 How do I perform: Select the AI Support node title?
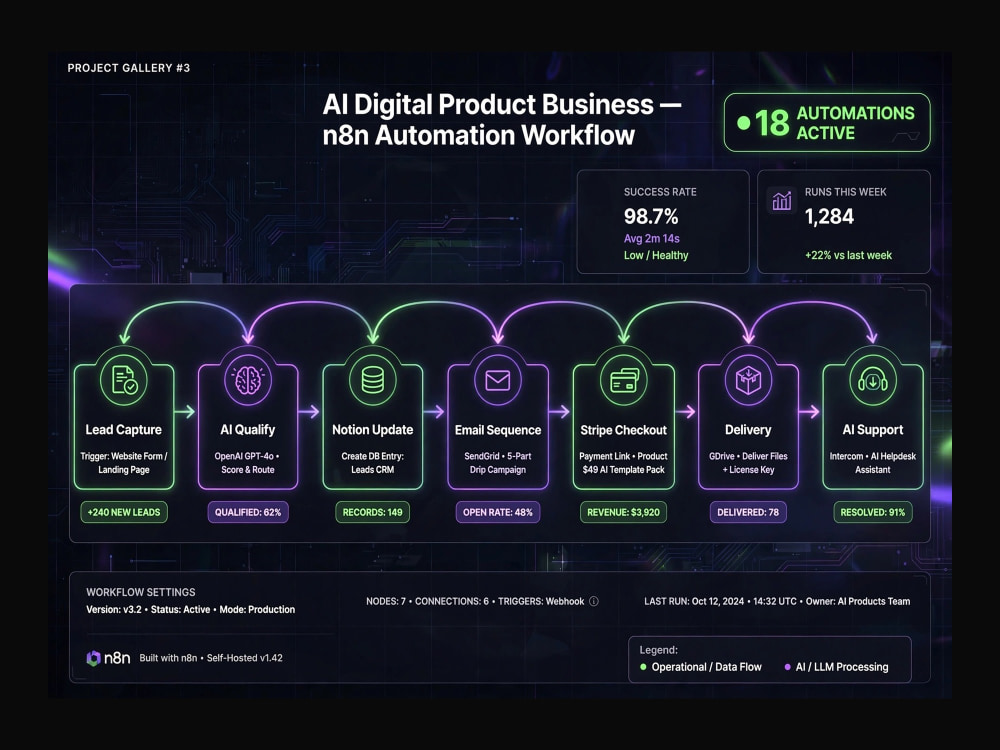tap(872, 430)
